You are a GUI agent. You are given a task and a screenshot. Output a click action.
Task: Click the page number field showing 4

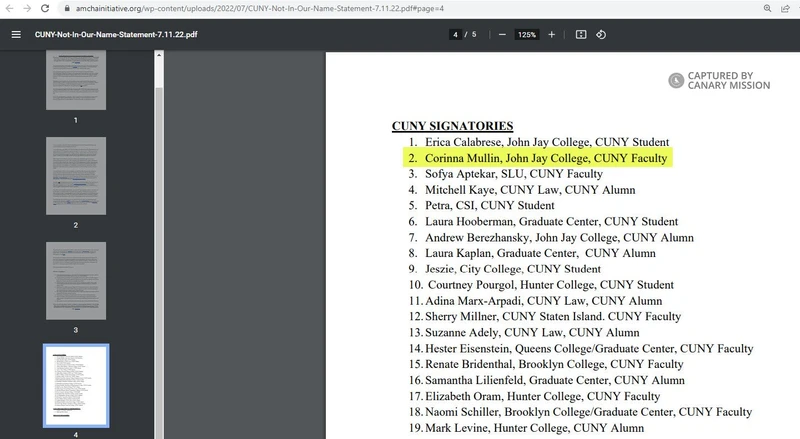[455, 35]
